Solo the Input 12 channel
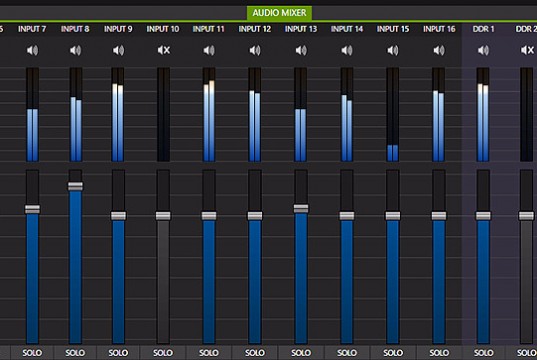The width and height of the screenshot is (537, 360). coord(255,353)
